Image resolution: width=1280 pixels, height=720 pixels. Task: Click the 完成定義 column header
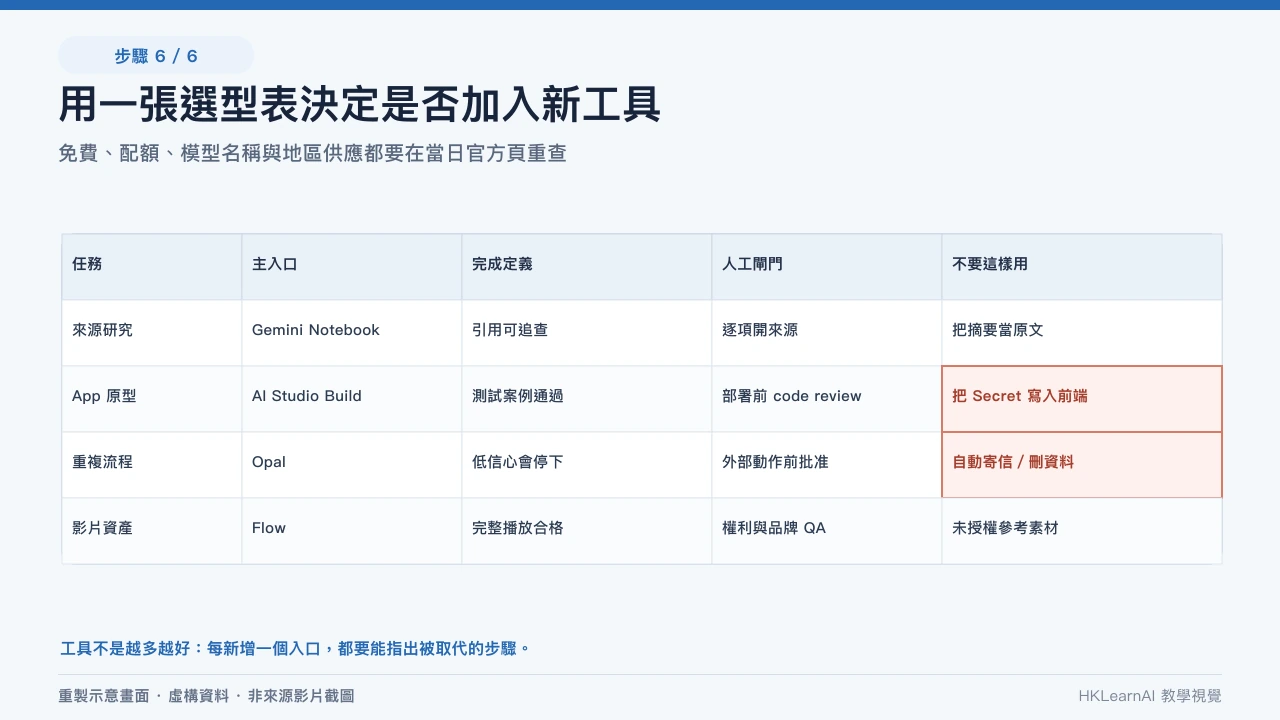click(x=587, y=267)
